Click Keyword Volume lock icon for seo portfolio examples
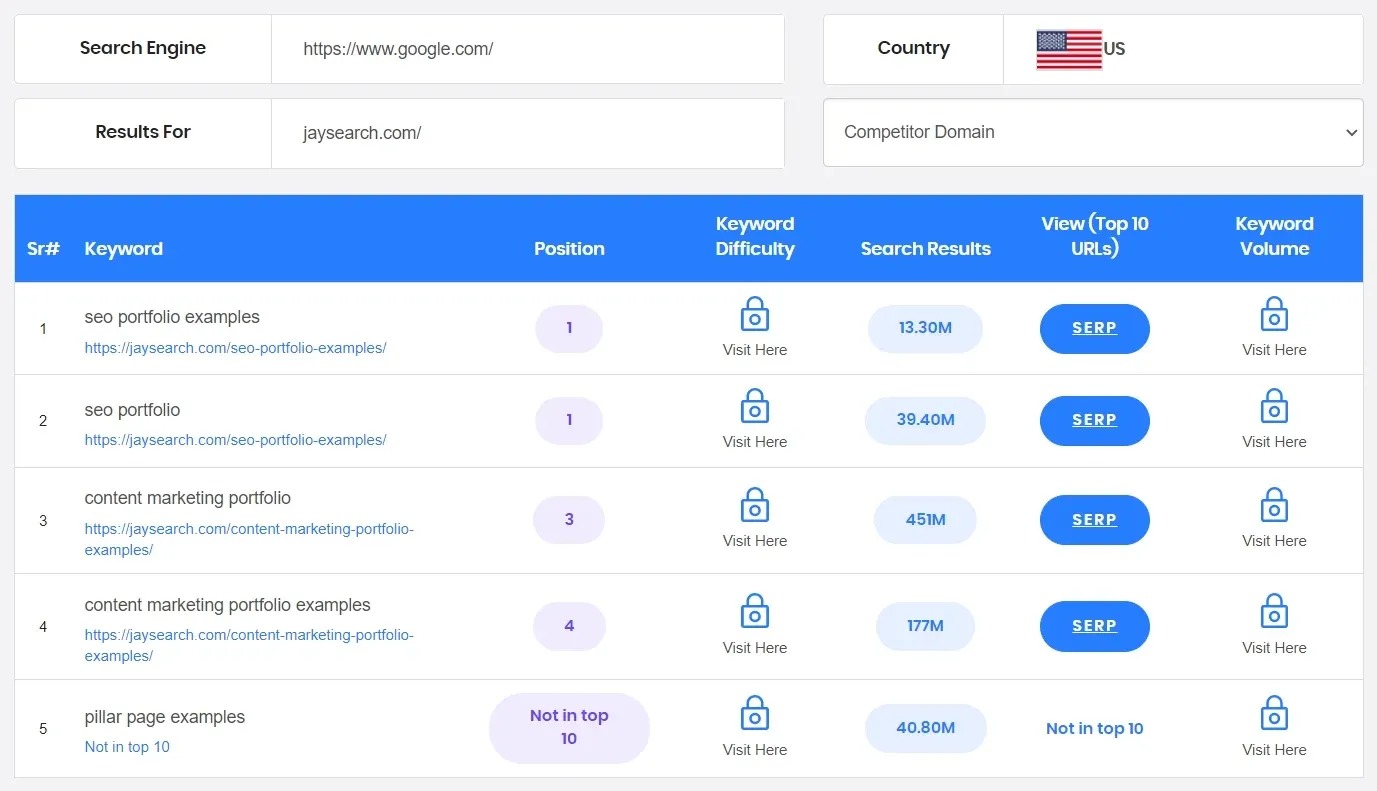 tap(1274, 314)
